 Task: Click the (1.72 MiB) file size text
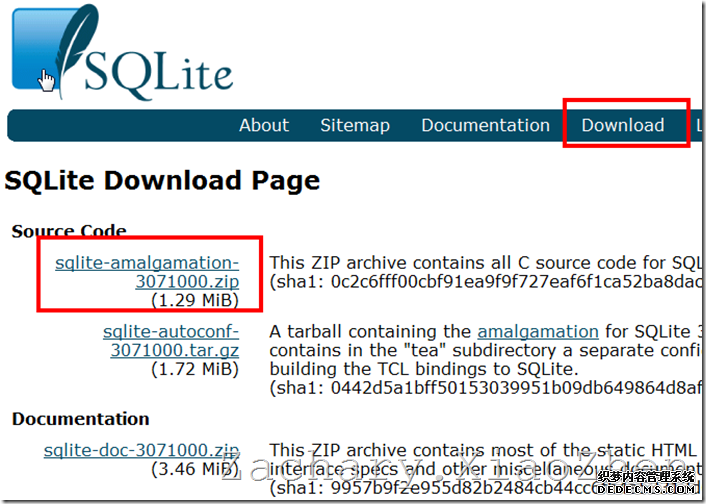coord(194,369)
